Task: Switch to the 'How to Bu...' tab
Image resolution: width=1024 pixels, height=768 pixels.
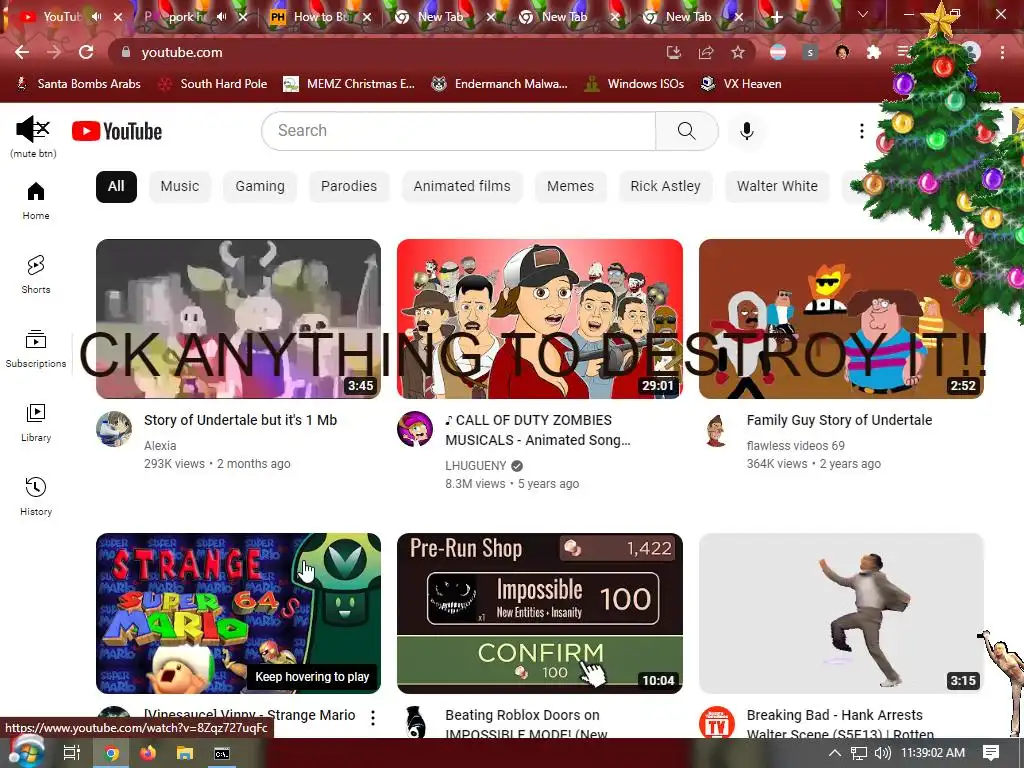Action: (320, 17)
